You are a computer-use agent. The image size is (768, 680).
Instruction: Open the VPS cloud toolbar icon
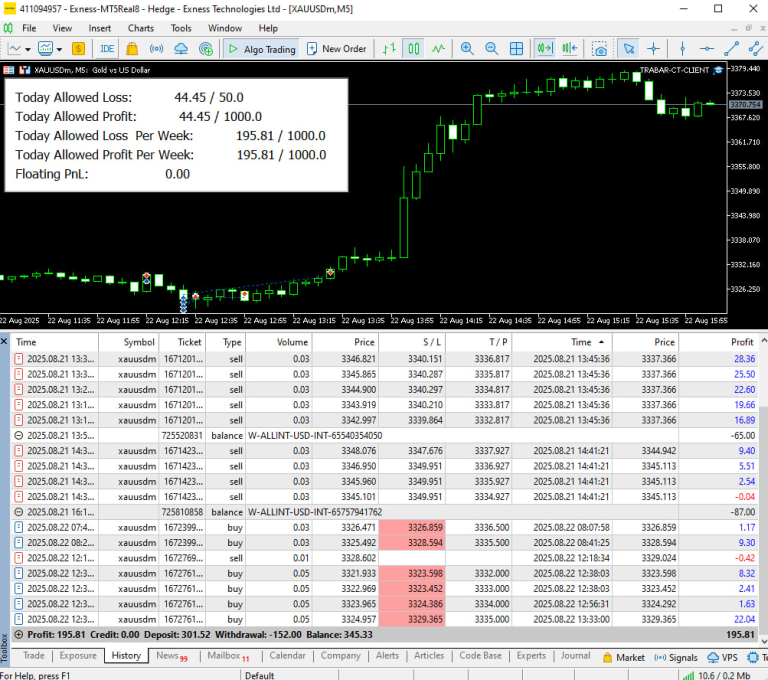tap(181, 49)
